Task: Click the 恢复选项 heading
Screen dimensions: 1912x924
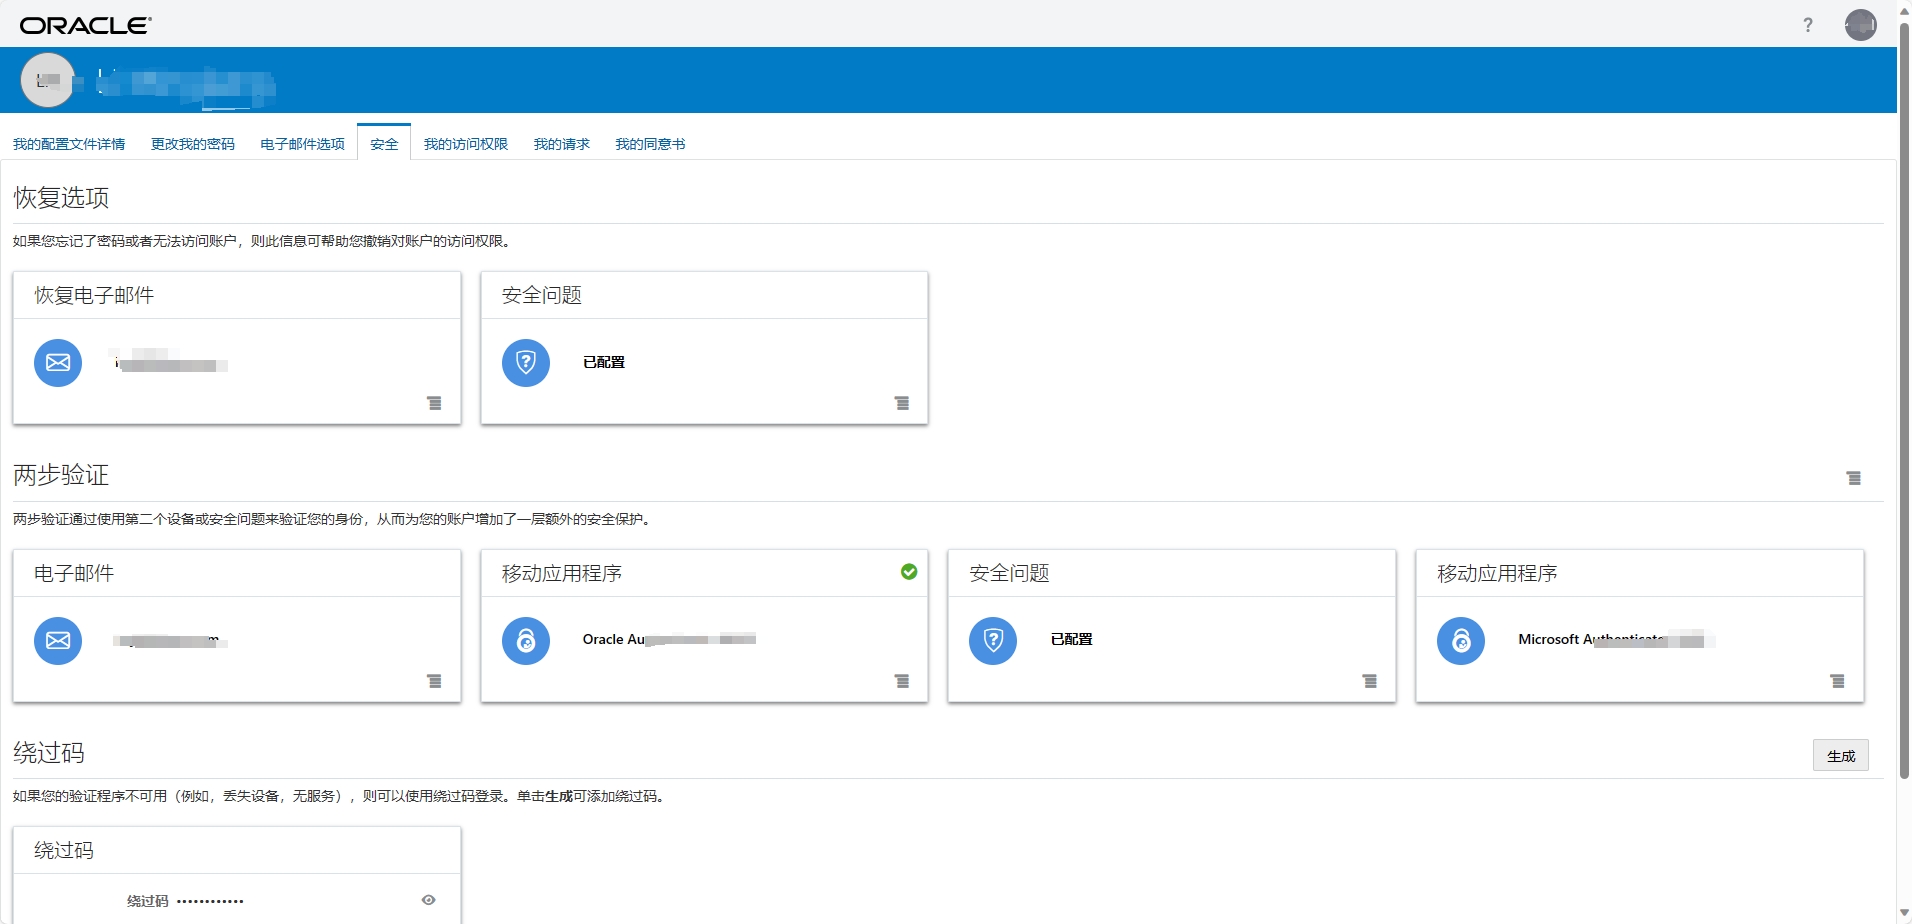Action: click(x=61, y=198)
